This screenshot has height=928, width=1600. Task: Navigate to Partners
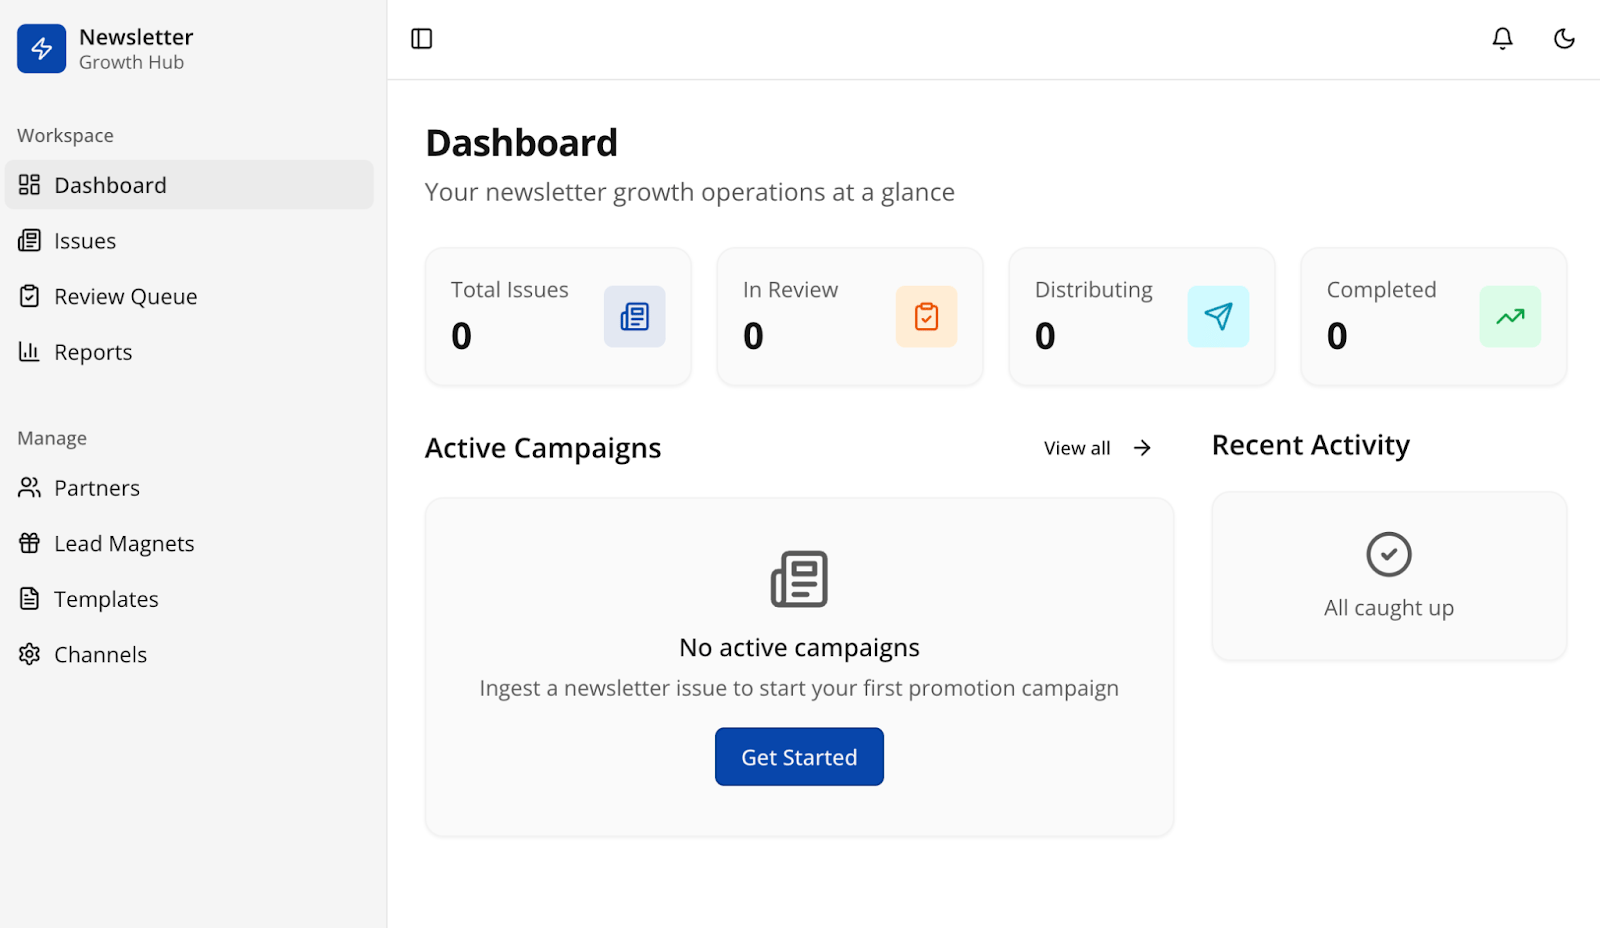pos(97,488)
